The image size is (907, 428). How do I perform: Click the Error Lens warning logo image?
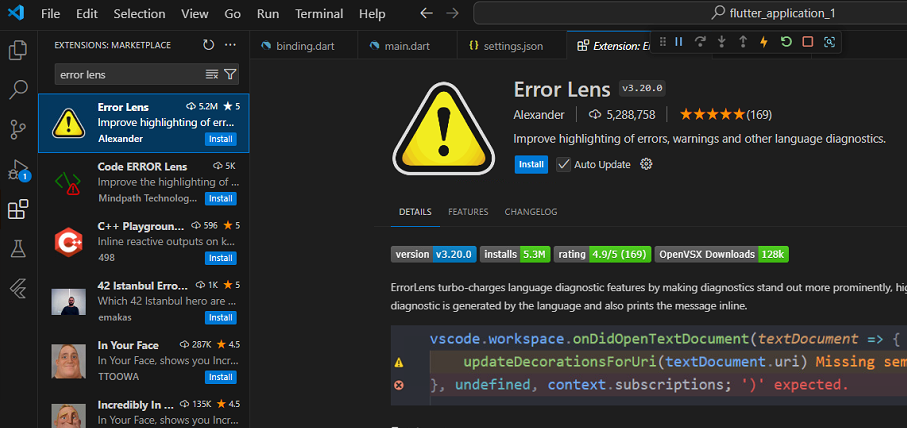click(x=443, y=128)
